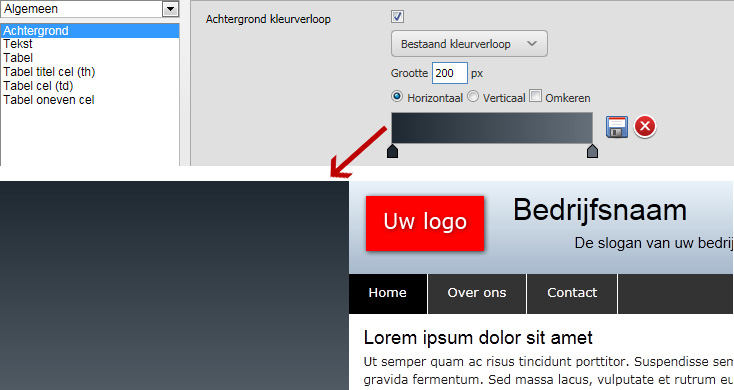The height and width of the screenshot is (390, 734).
Task: Open the Algemeen dropdown arrow
Action: [x=170, y=9]
